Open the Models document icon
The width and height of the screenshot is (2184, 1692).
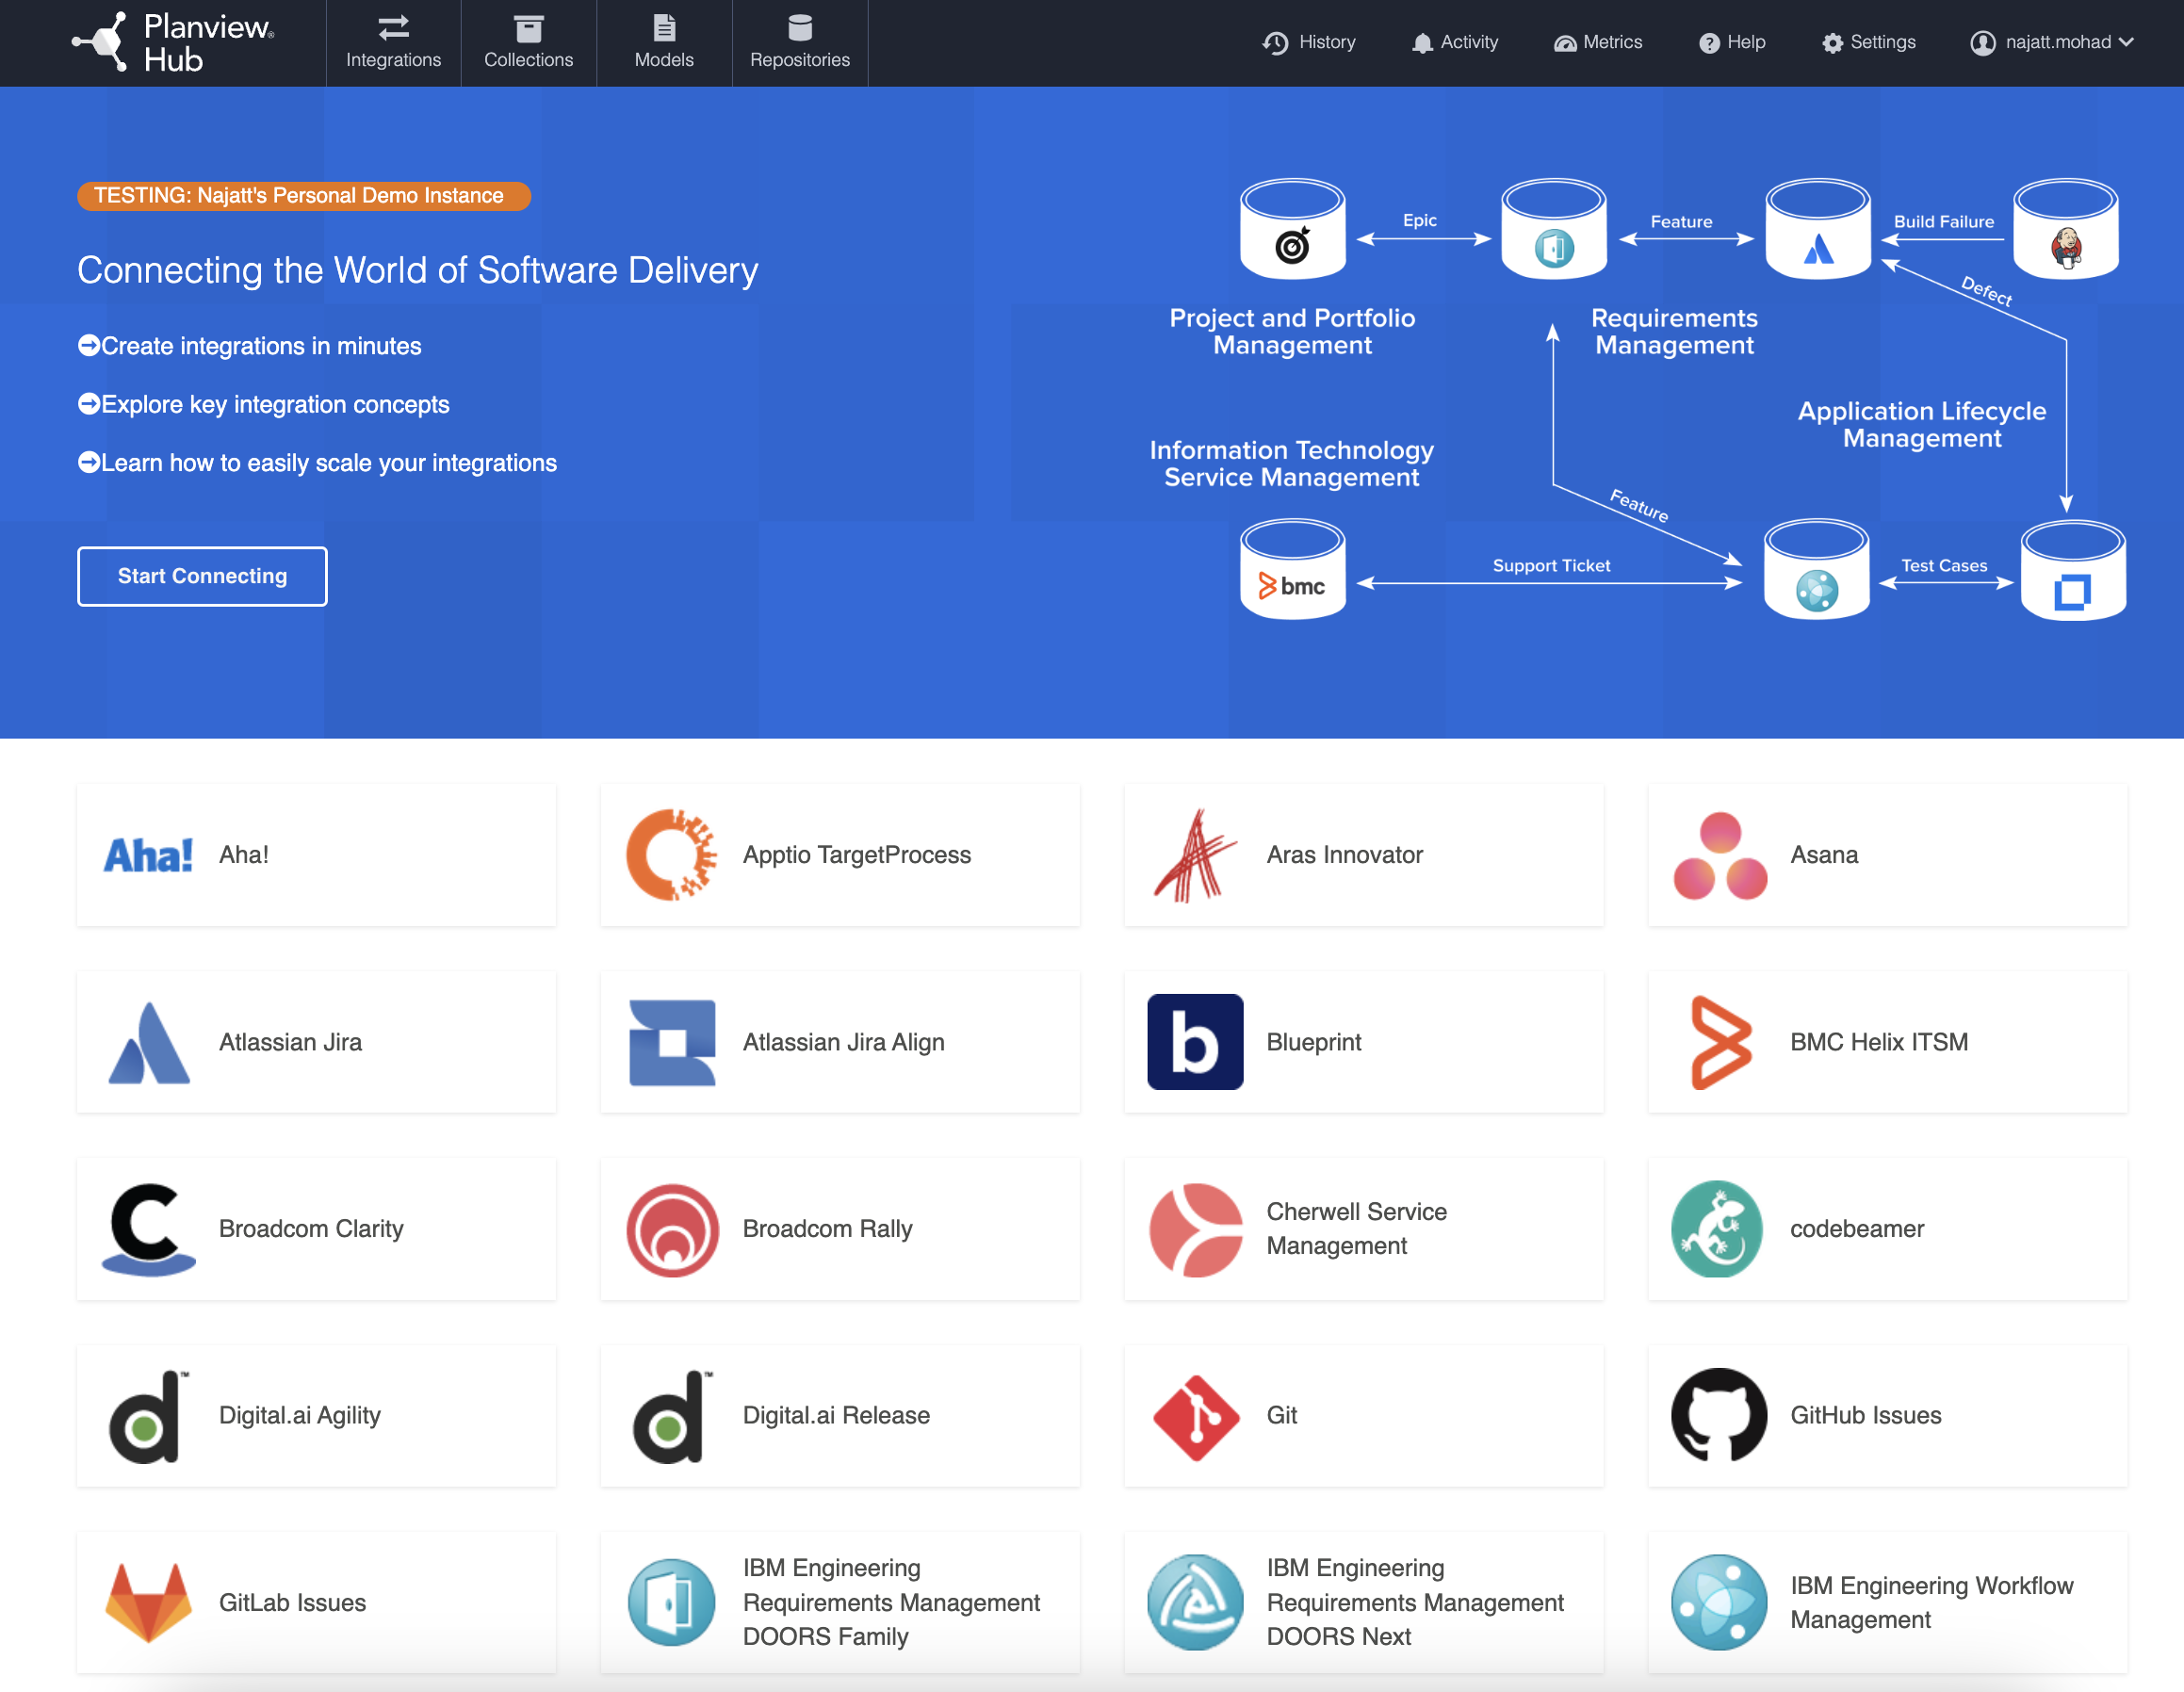[664, 27]
